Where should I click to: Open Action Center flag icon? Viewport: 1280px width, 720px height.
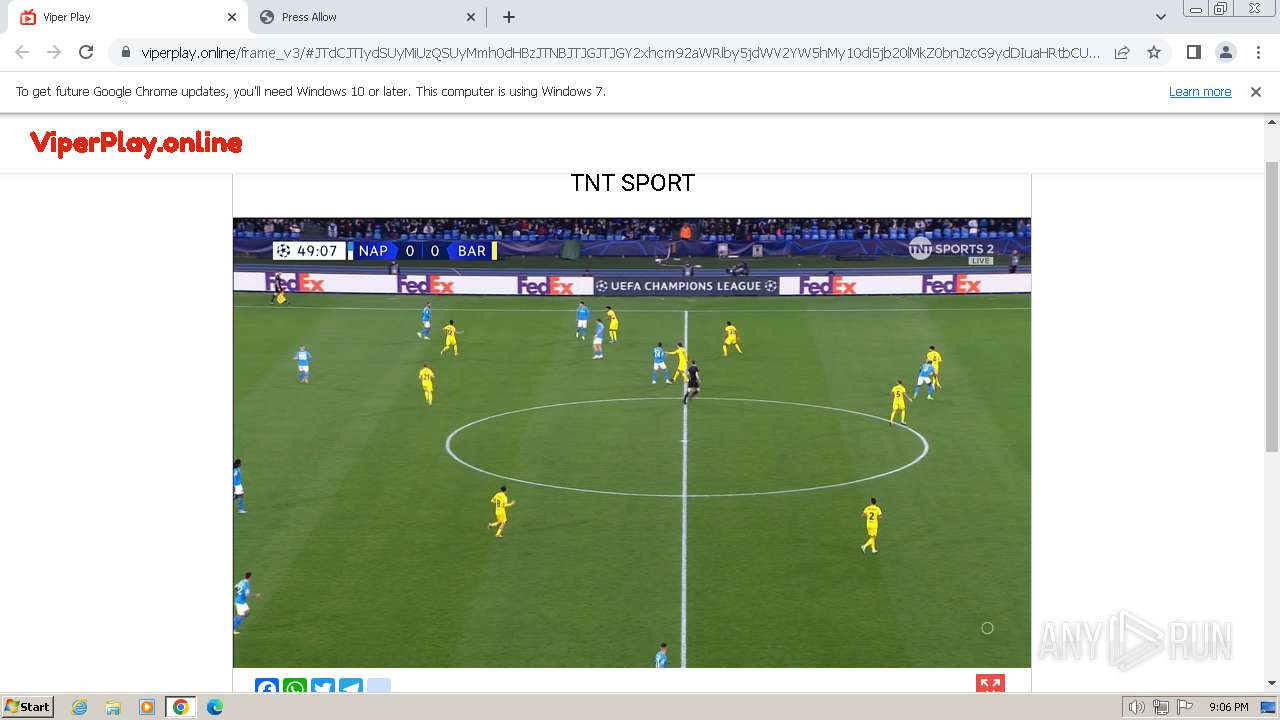pos(1185,707)
